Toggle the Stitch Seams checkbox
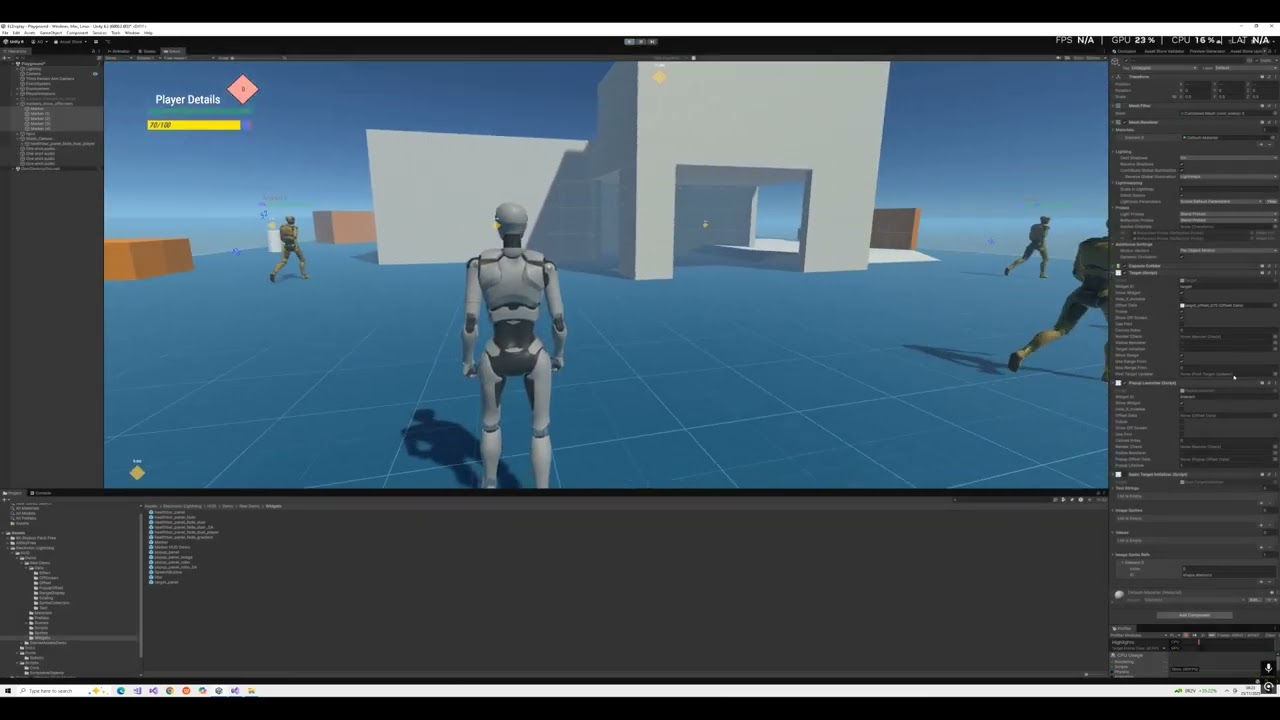Image resolution: width=1280 pixels, height=720 pixels. tap(1181, 195)
